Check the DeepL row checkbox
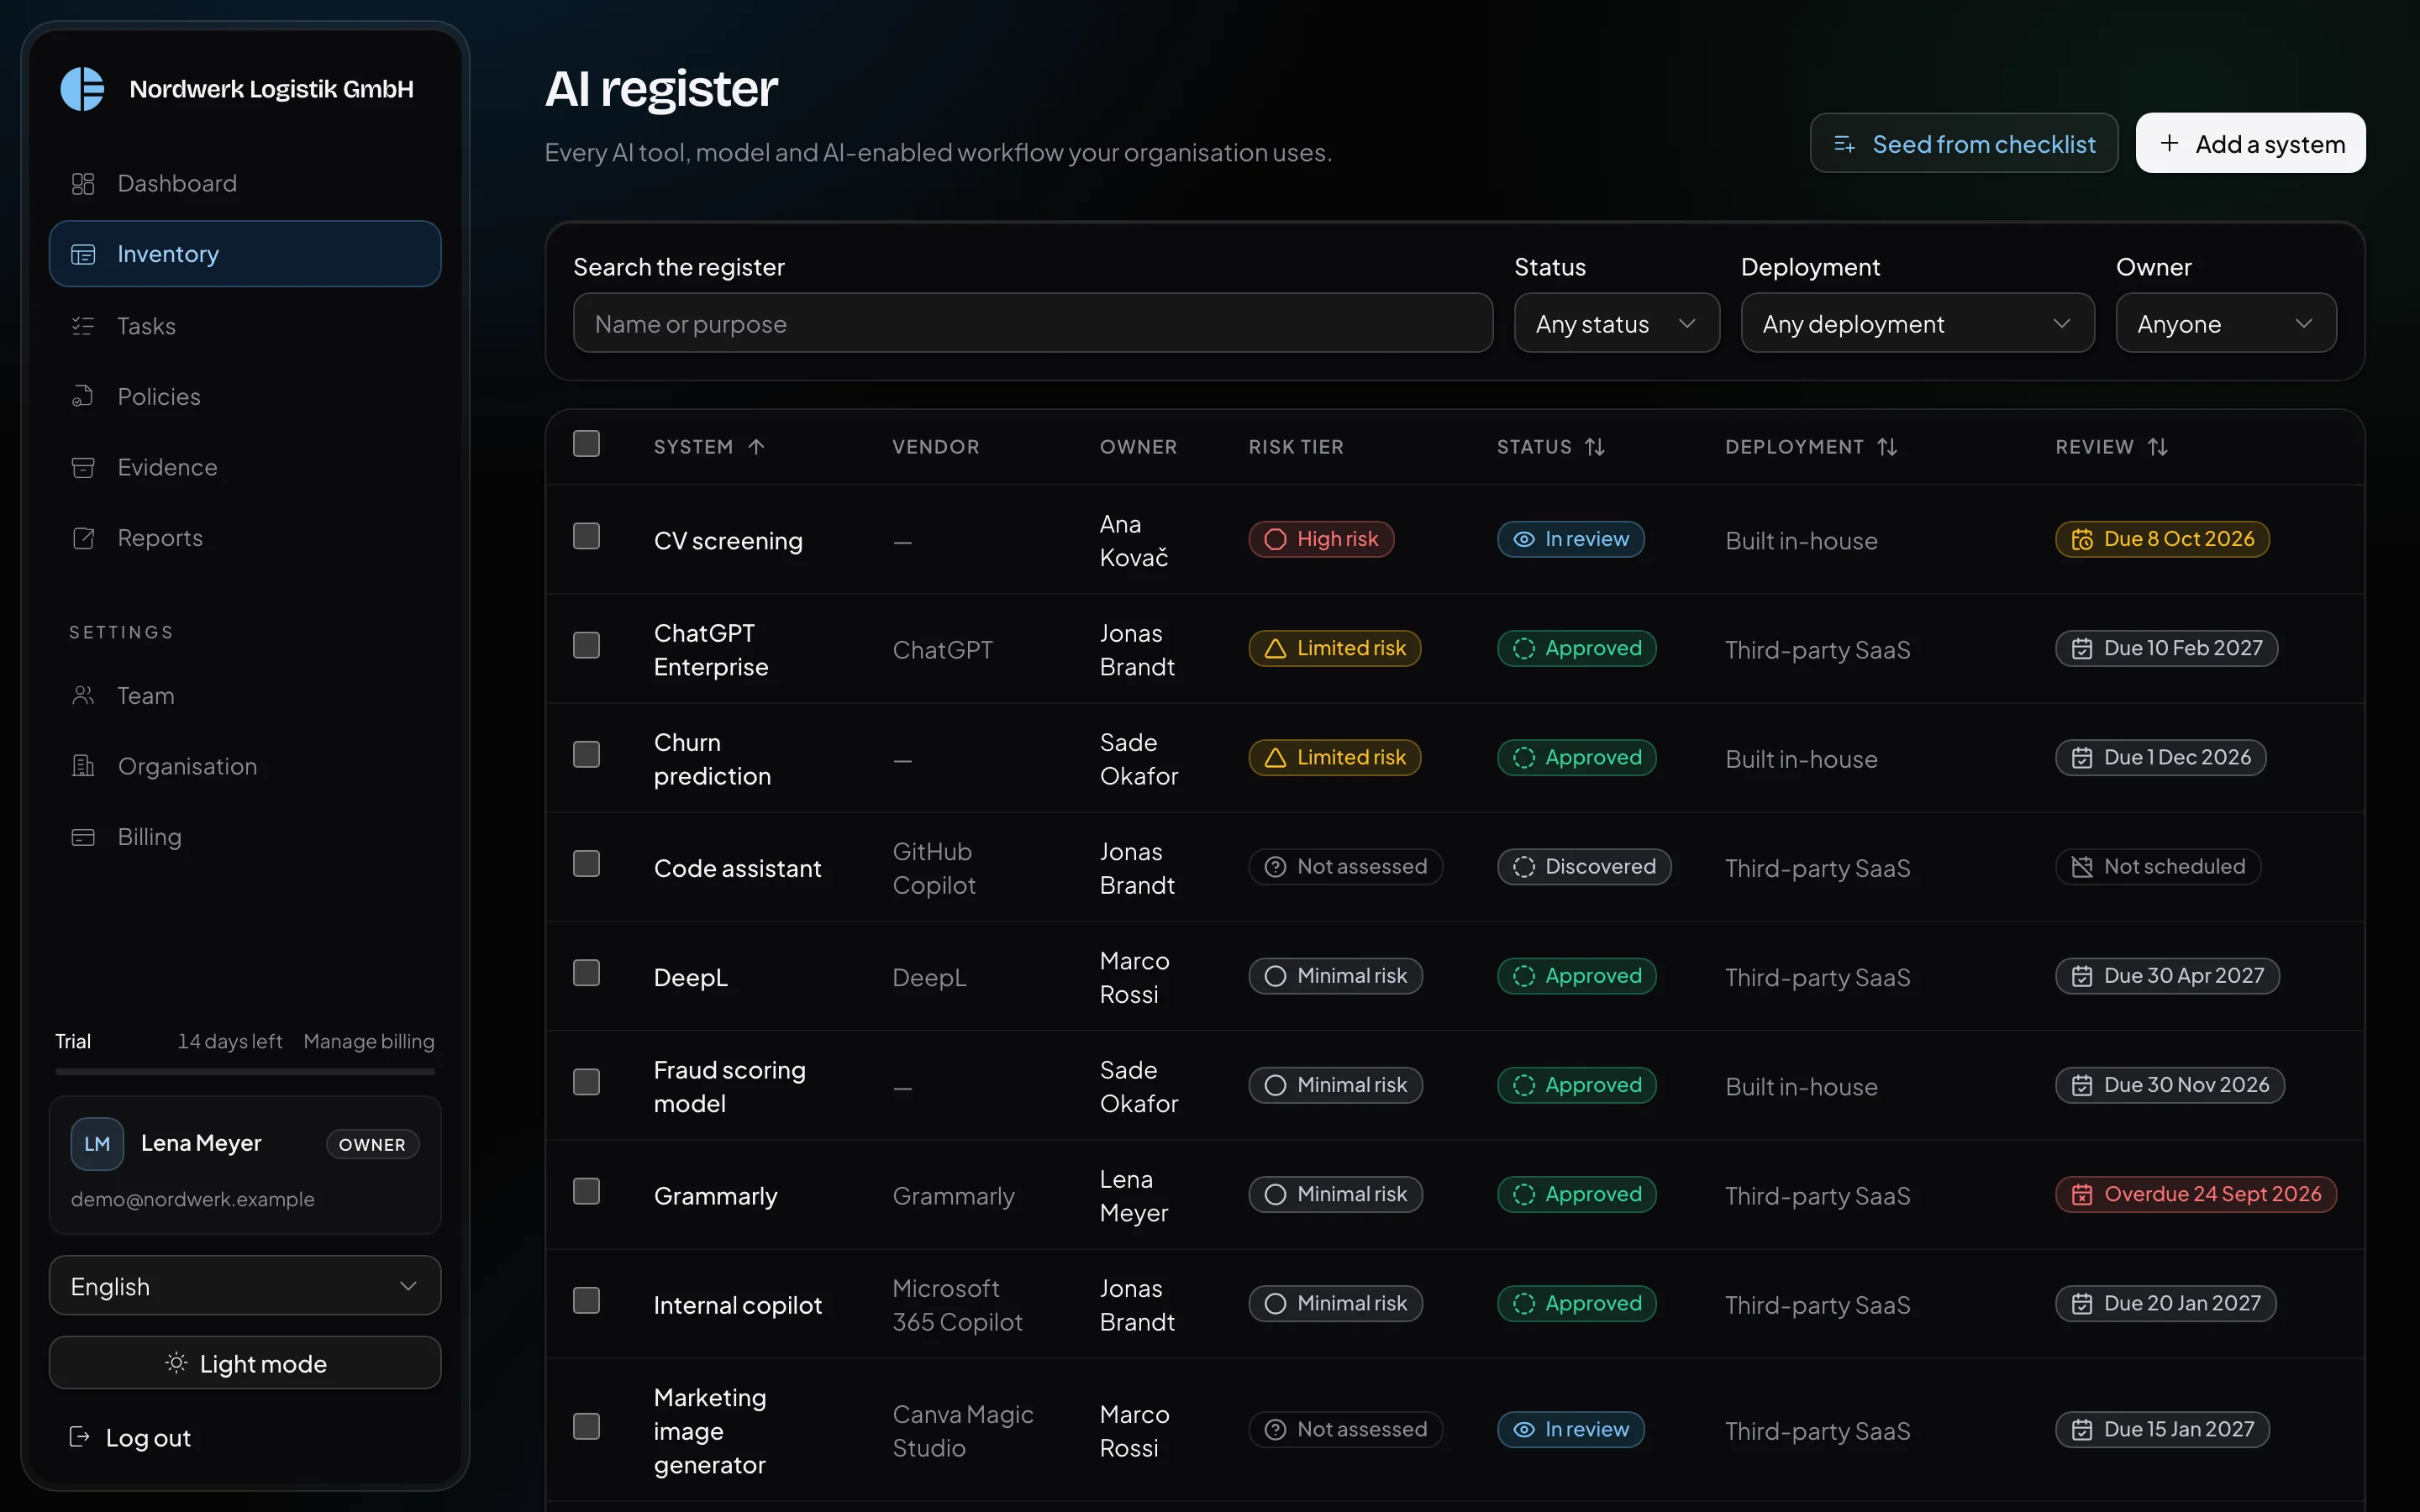This screenshot has height=1512, width=2420. 586,973
